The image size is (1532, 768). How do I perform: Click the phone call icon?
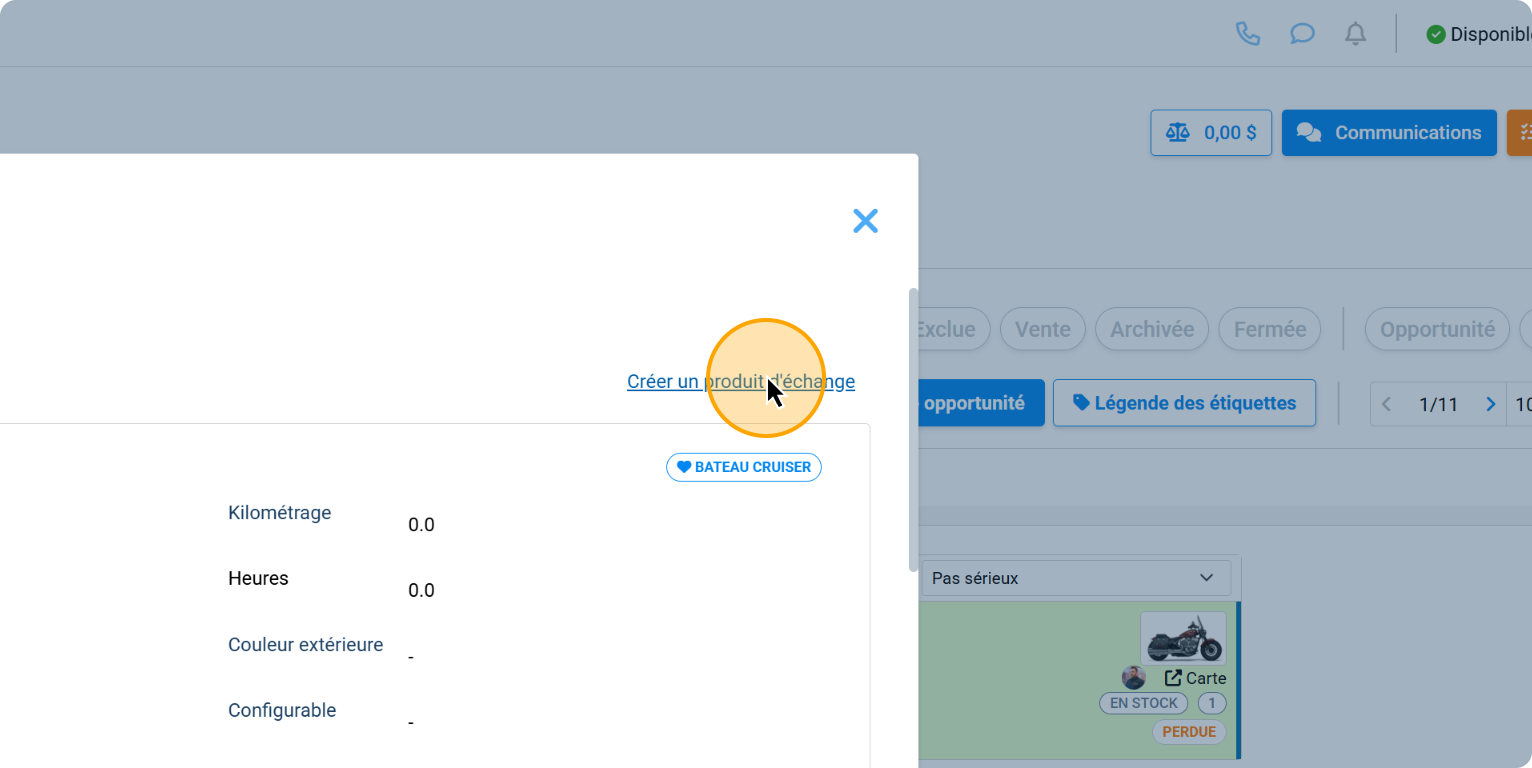click(x=1247, y=34)
